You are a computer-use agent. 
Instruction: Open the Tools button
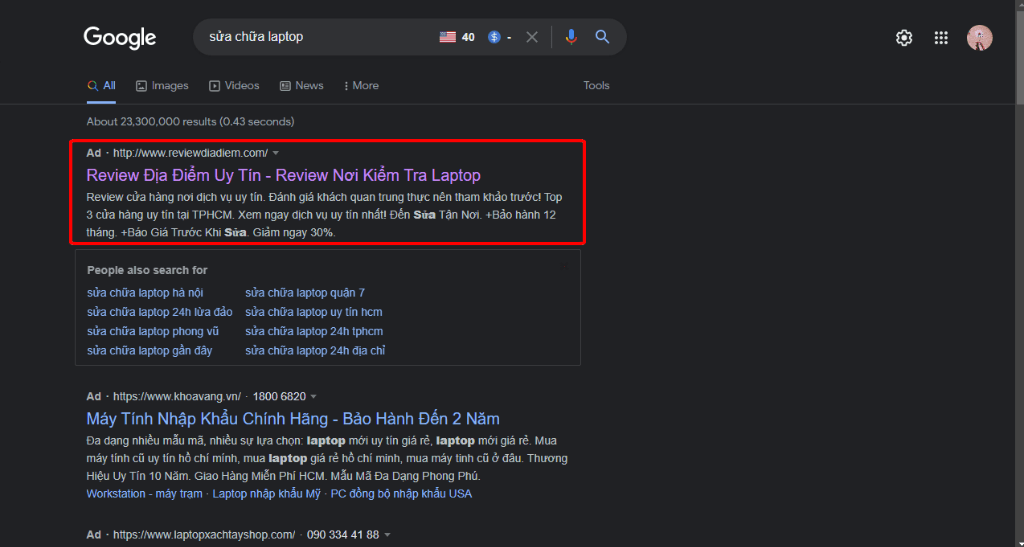pyautogui.click(x=596, y=86)
